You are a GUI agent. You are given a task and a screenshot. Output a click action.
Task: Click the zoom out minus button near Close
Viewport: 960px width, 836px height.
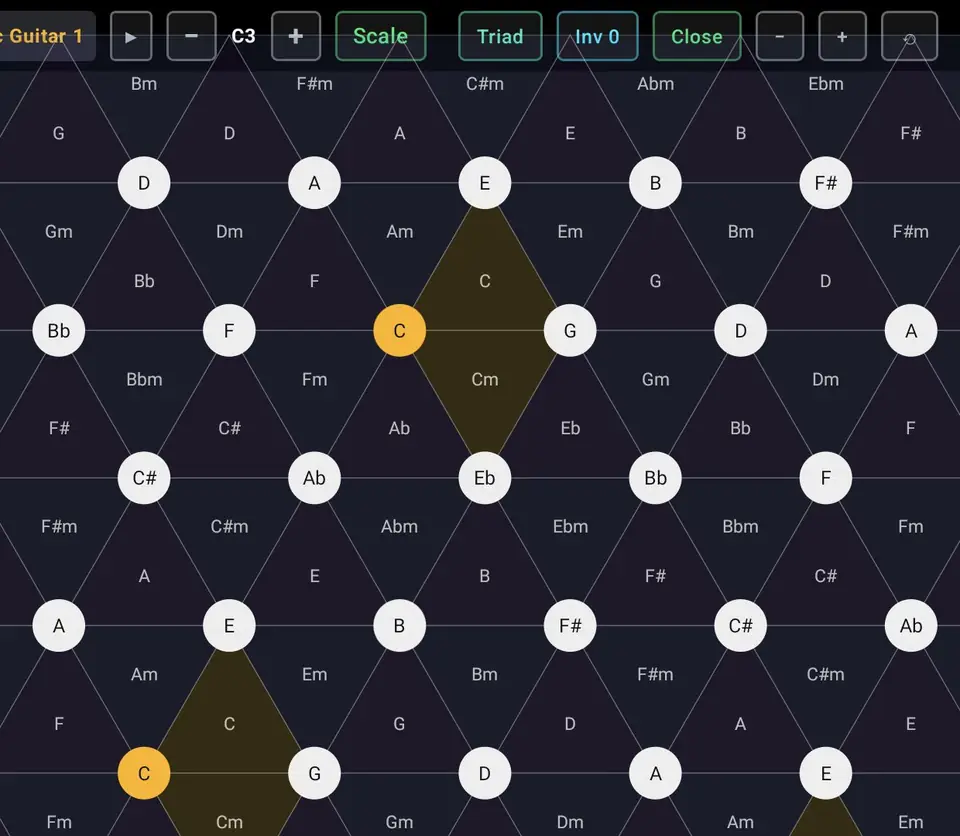point(779,36)
